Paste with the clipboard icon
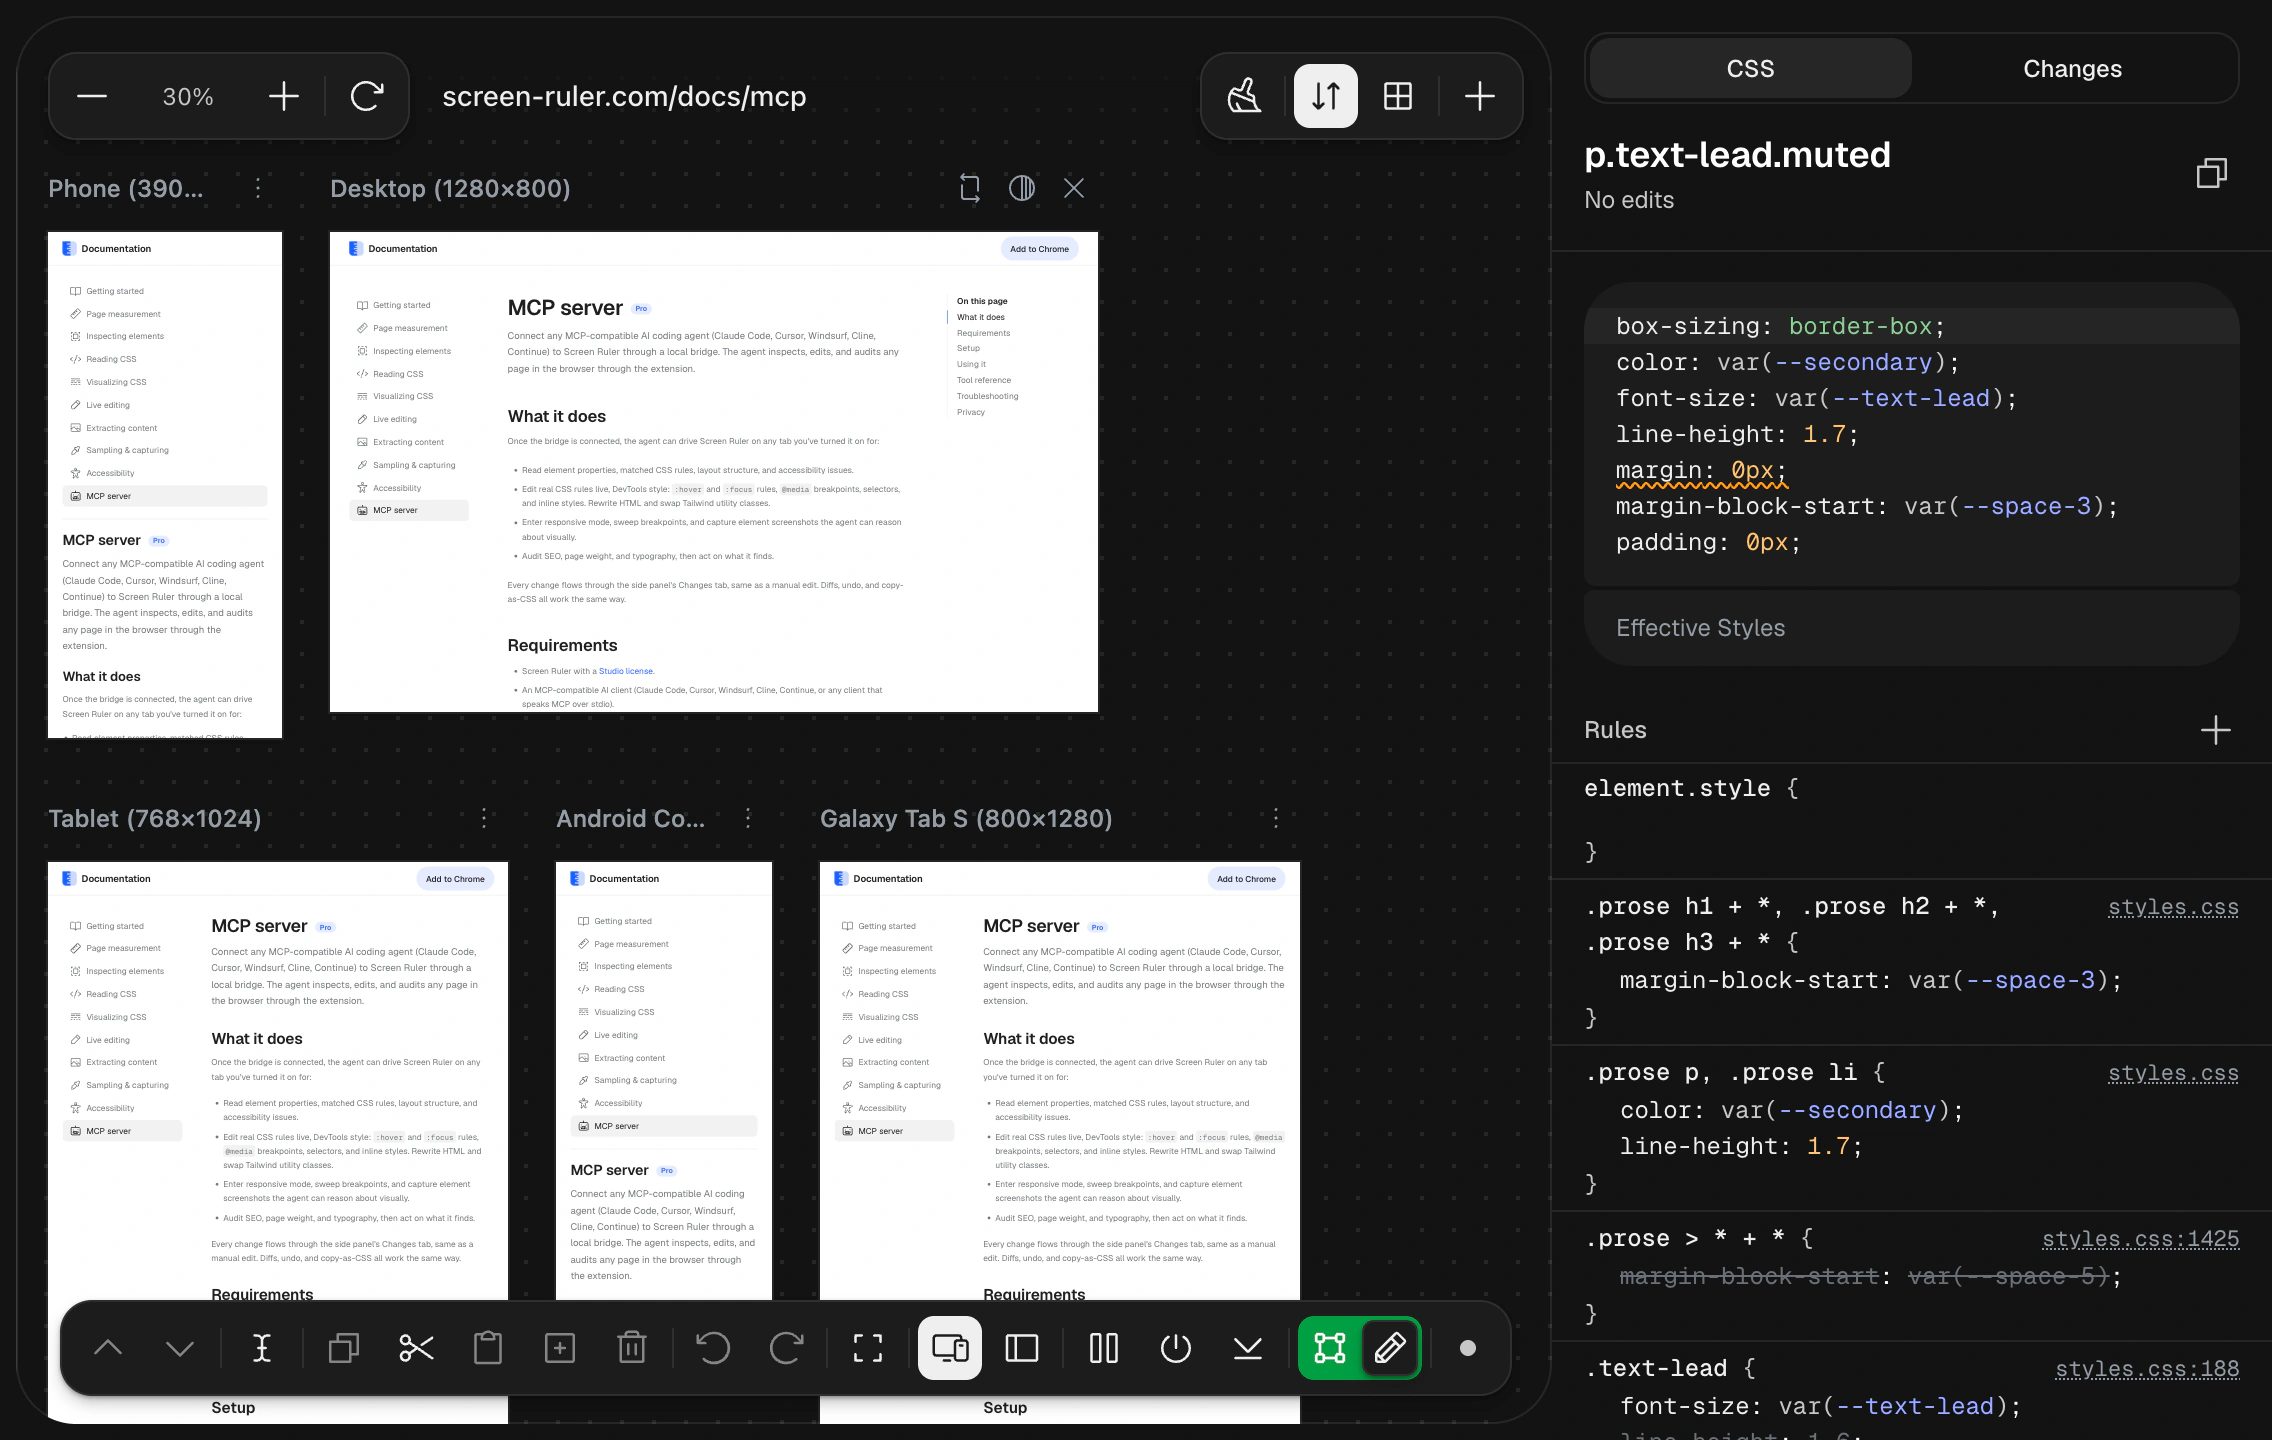Viewport: 2272px width, 1440px height. [488, 1348]
